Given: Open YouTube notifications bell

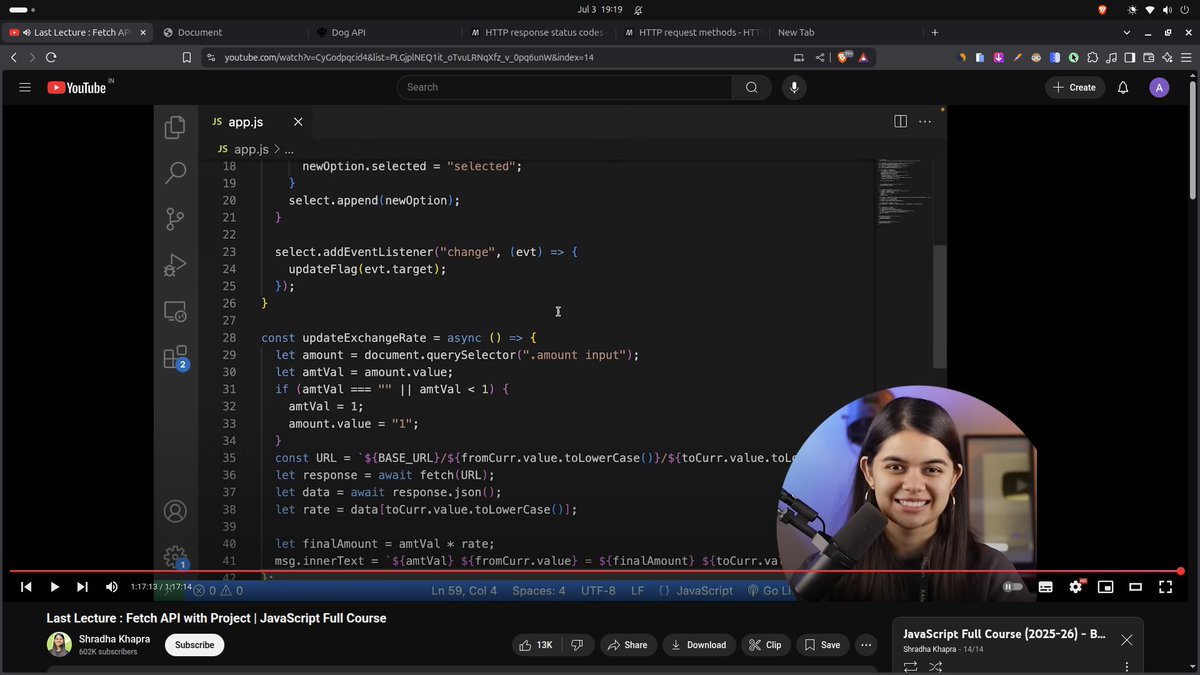Looking at the screenshot, I should pyautogui.click(x=1123, y=87).
